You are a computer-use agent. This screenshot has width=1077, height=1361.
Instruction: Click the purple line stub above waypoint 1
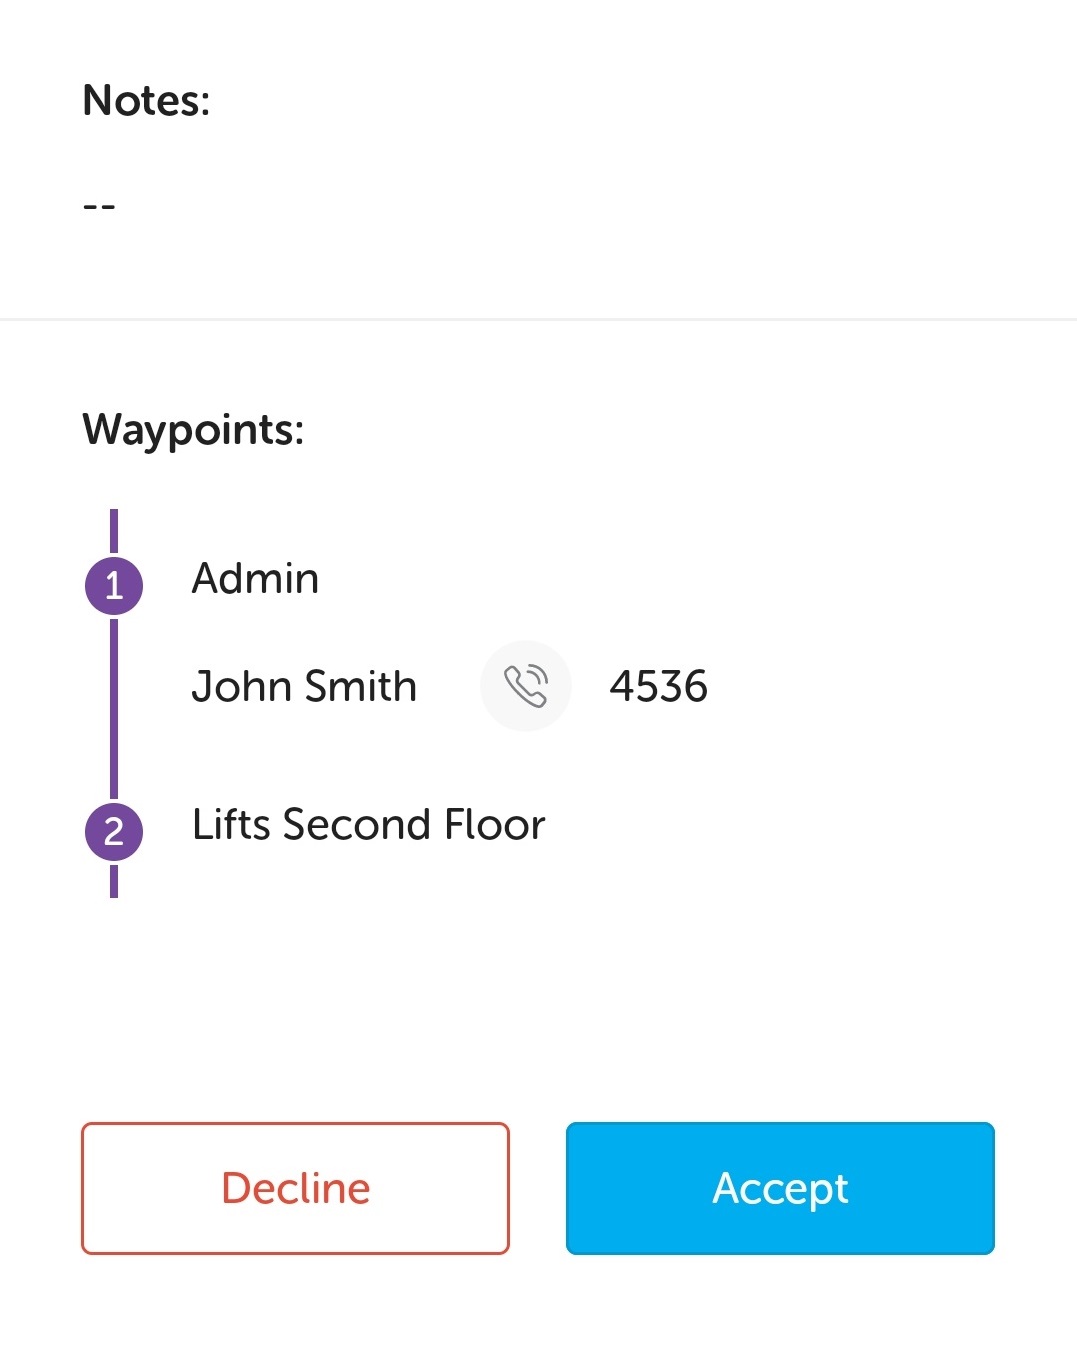(x=114, y=530)
